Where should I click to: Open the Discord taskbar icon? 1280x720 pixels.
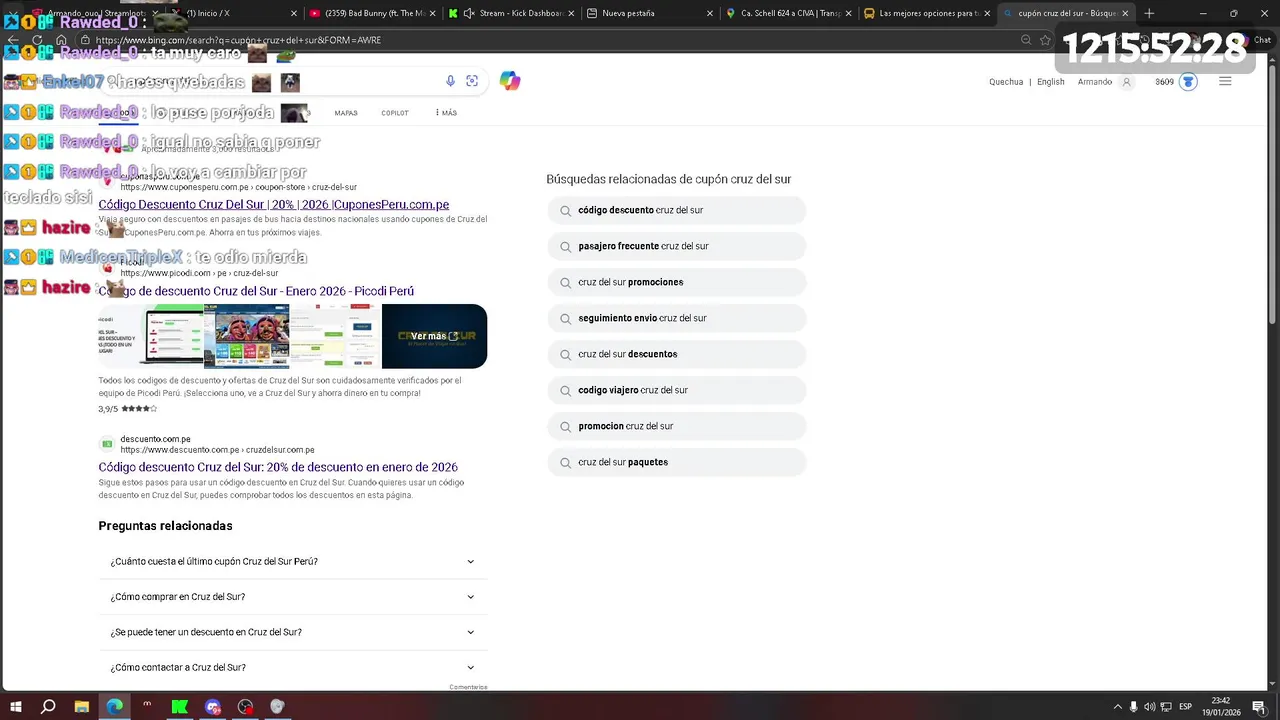[x=212, y=706]
